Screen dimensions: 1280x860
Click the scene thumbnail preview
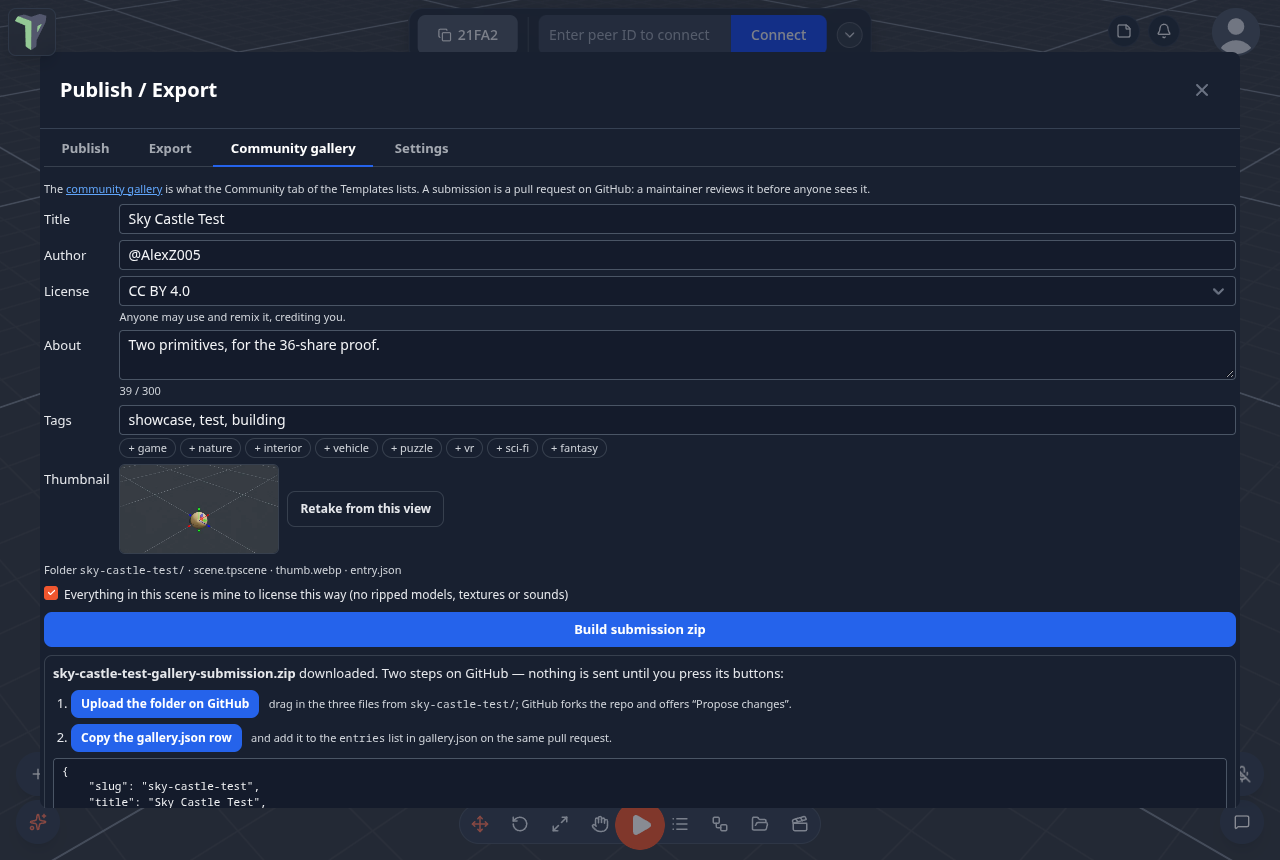point(199,509)
